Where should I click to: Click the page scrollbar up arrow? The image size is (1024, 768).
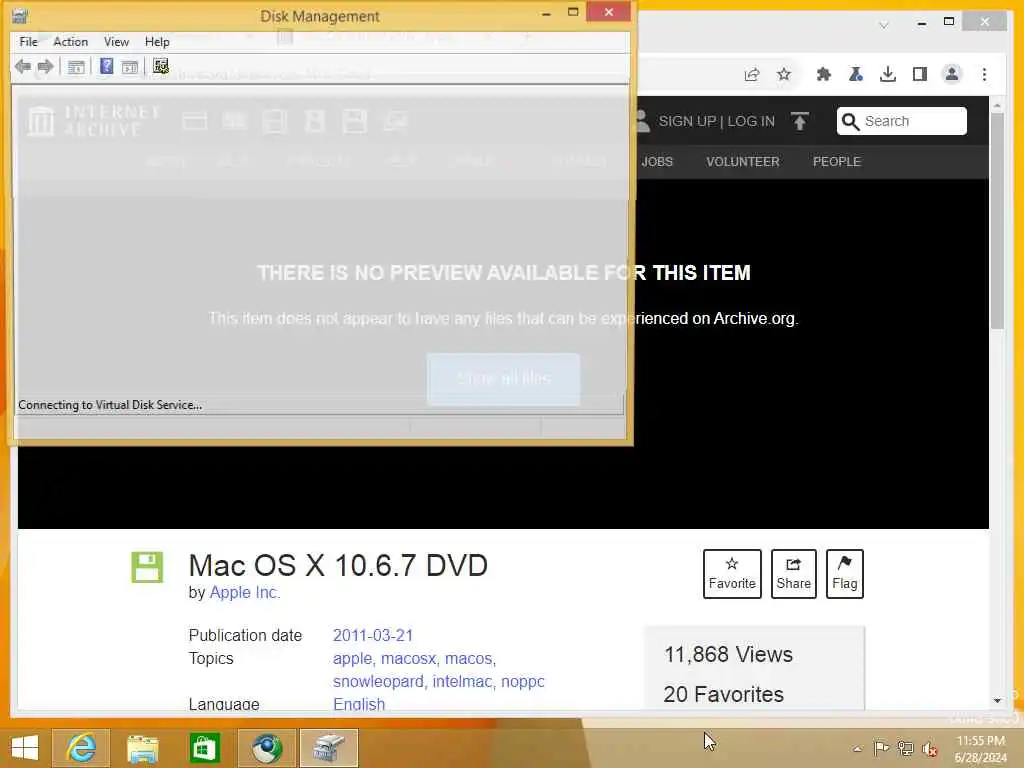(x=997, y=104)
